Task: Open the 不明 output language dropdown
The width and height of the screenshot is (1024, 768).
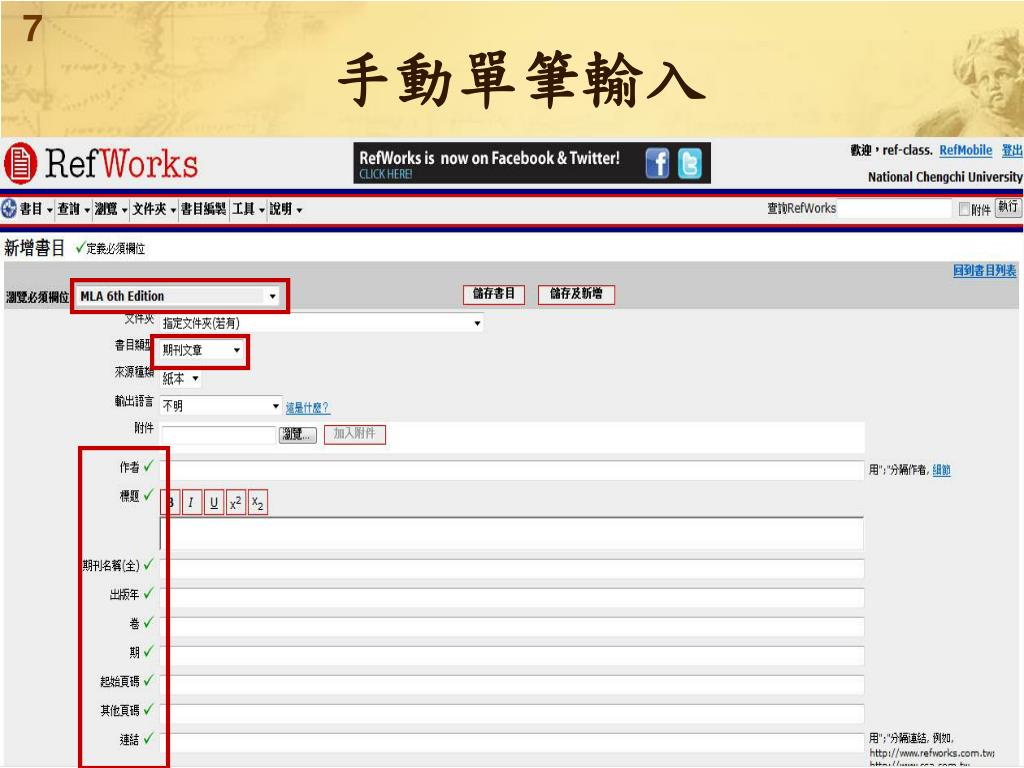Action: [221, 406]
